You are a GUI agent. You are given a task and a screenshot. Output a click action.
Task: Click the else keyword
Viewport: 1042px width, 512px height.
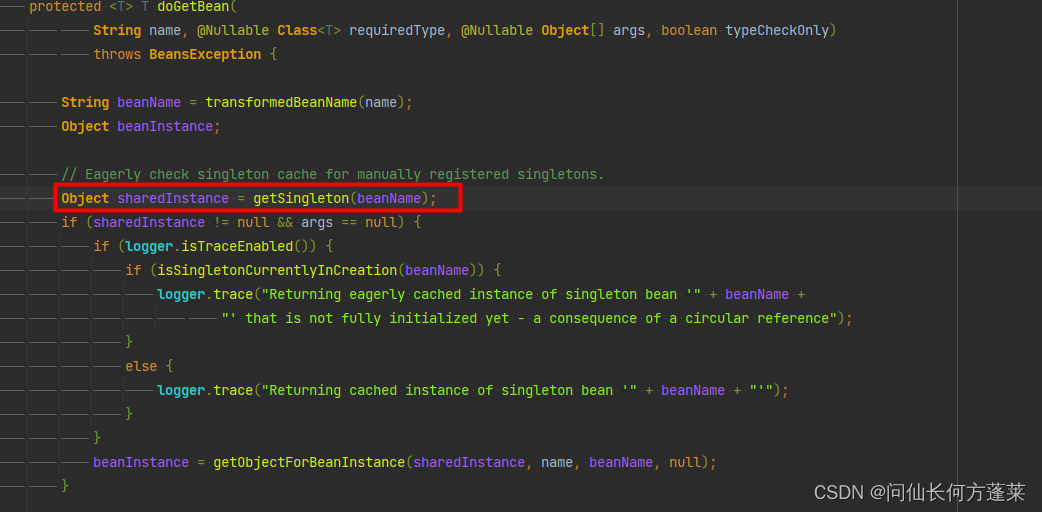(x=141, y=366)
